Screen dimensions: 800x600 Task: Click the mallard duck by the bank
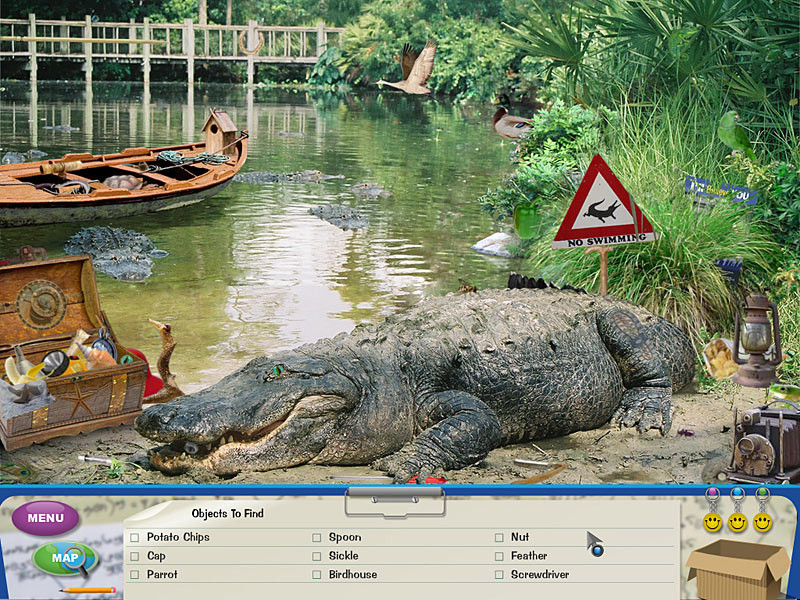[510, 122]
